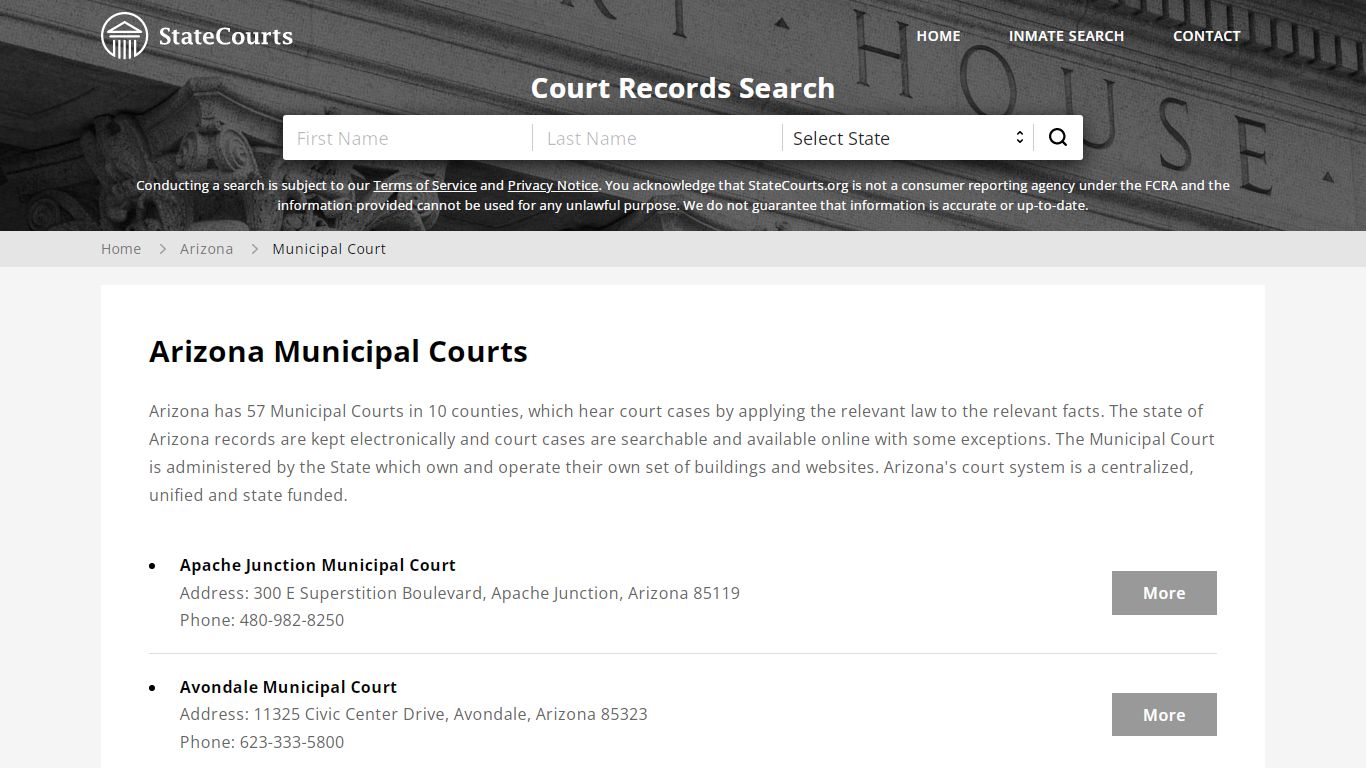The height and width of the screenshot is (768, 1366).
Task: Open Apache Junction Municipal Court link
Action: point(318,565)
